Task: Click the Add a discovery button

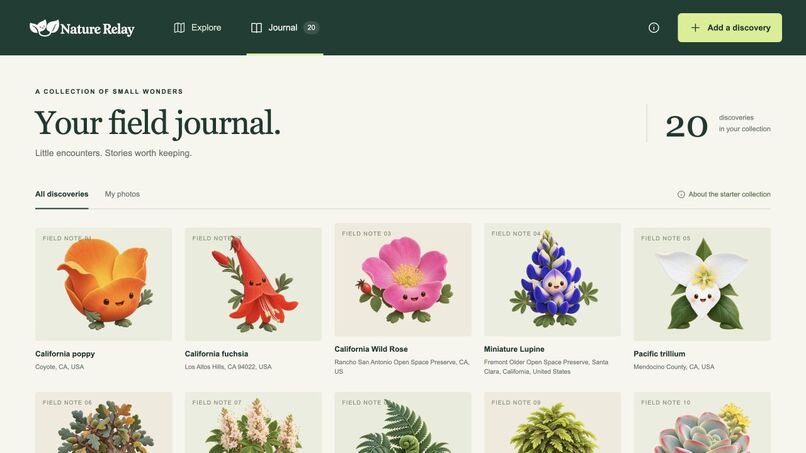Action: tap(730, 28)
